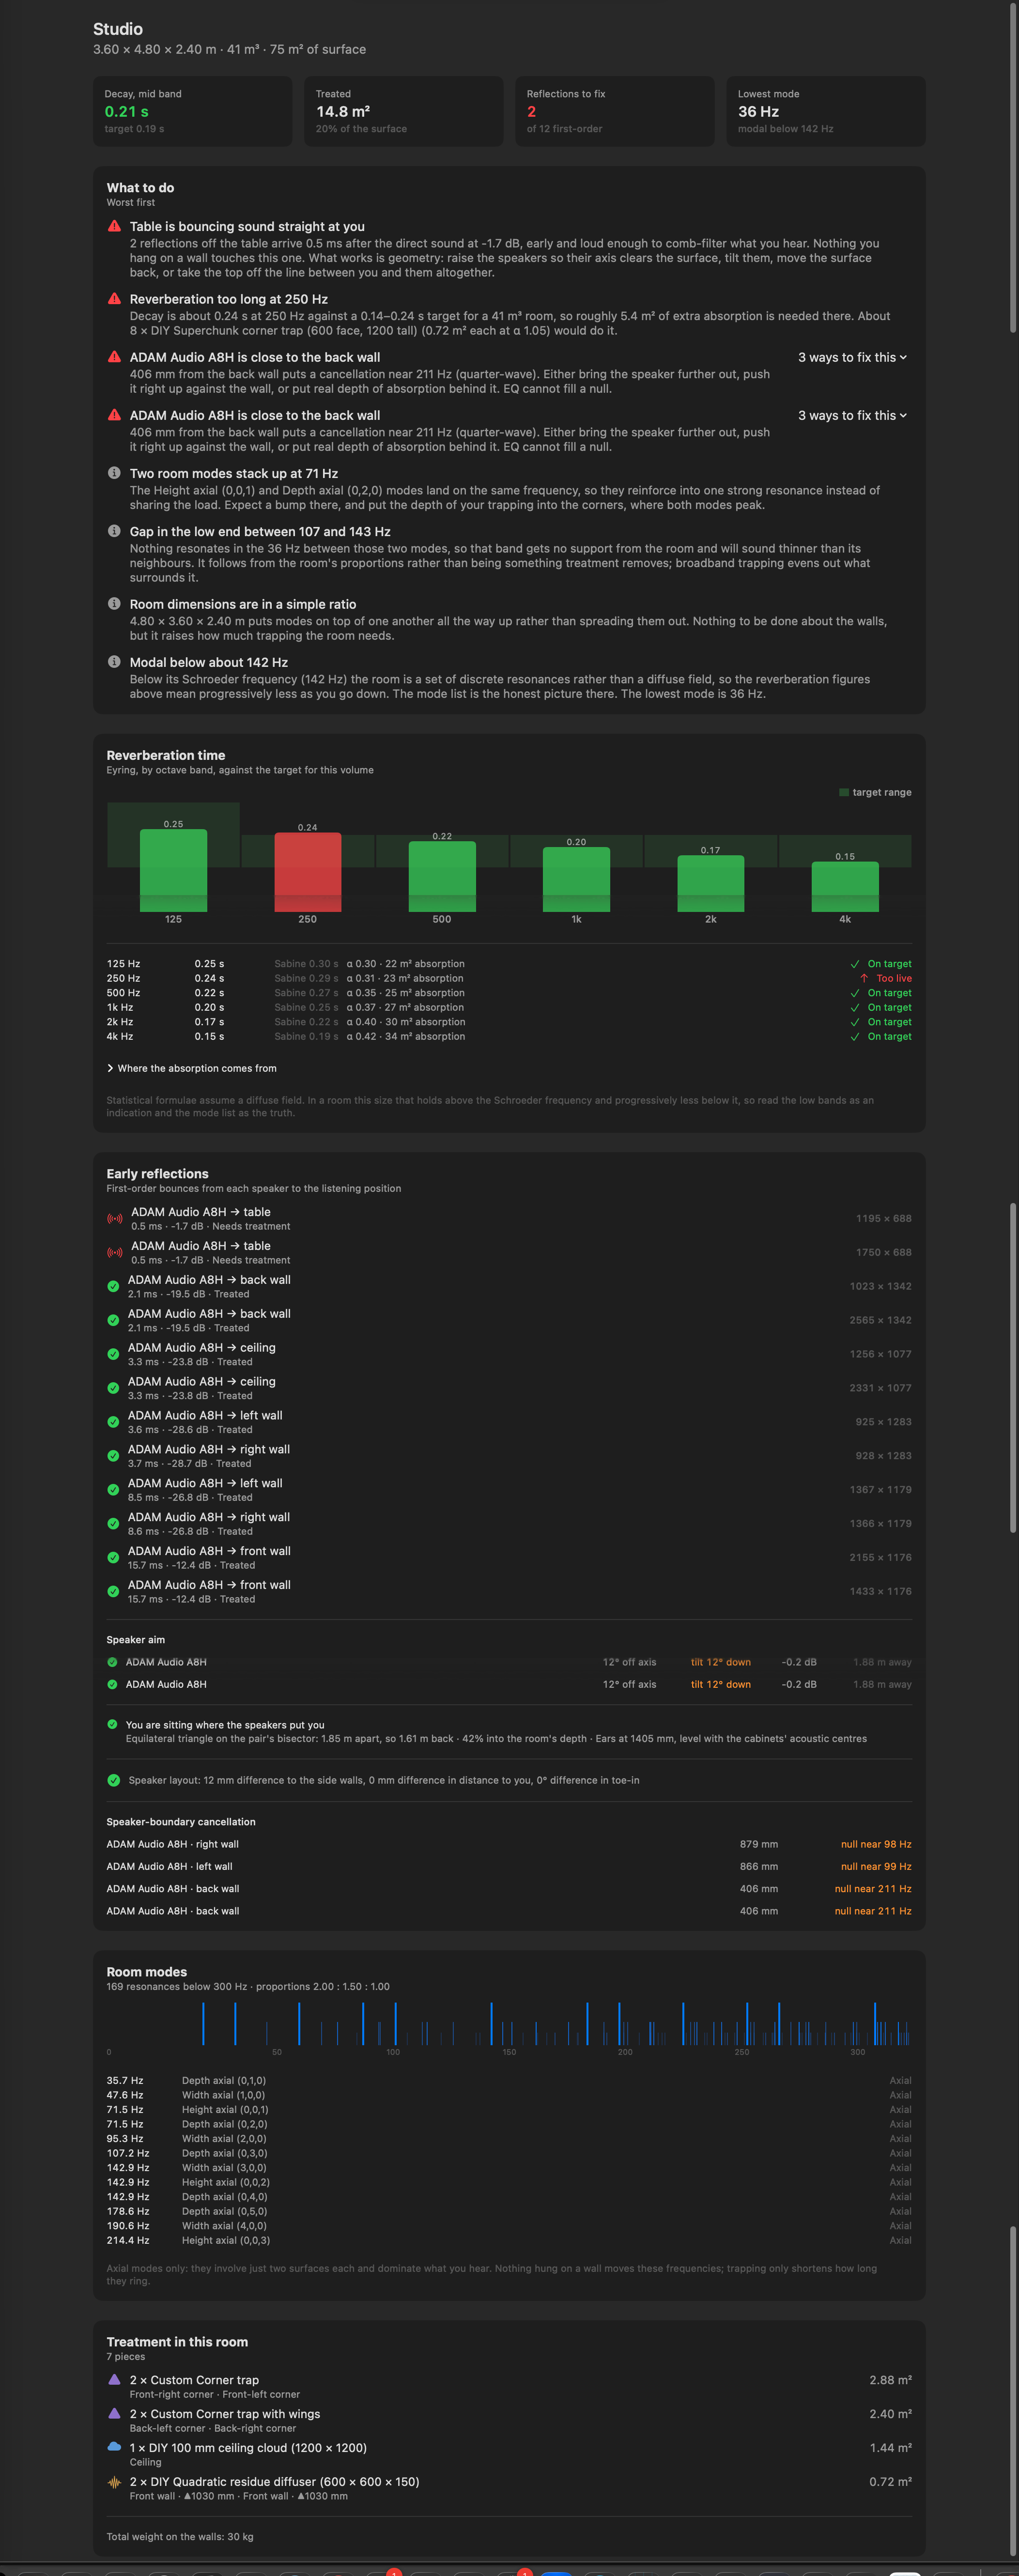Click purple icon for 'Custom Corner trap with wings'
This screenshot has width=1019, height=2576.
tap(114, 2413)
